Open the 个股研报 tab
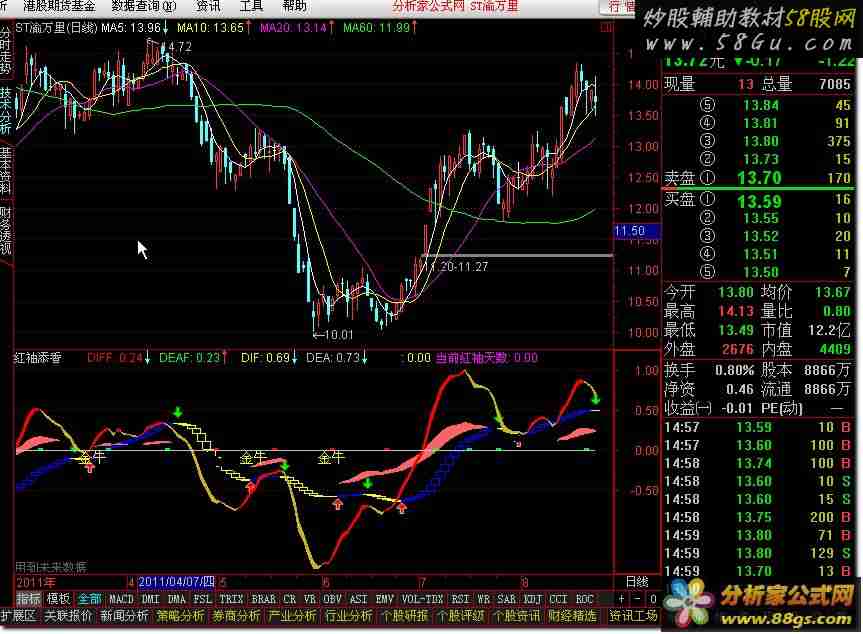Screen dimensions: 863x634 pos(405,616)
